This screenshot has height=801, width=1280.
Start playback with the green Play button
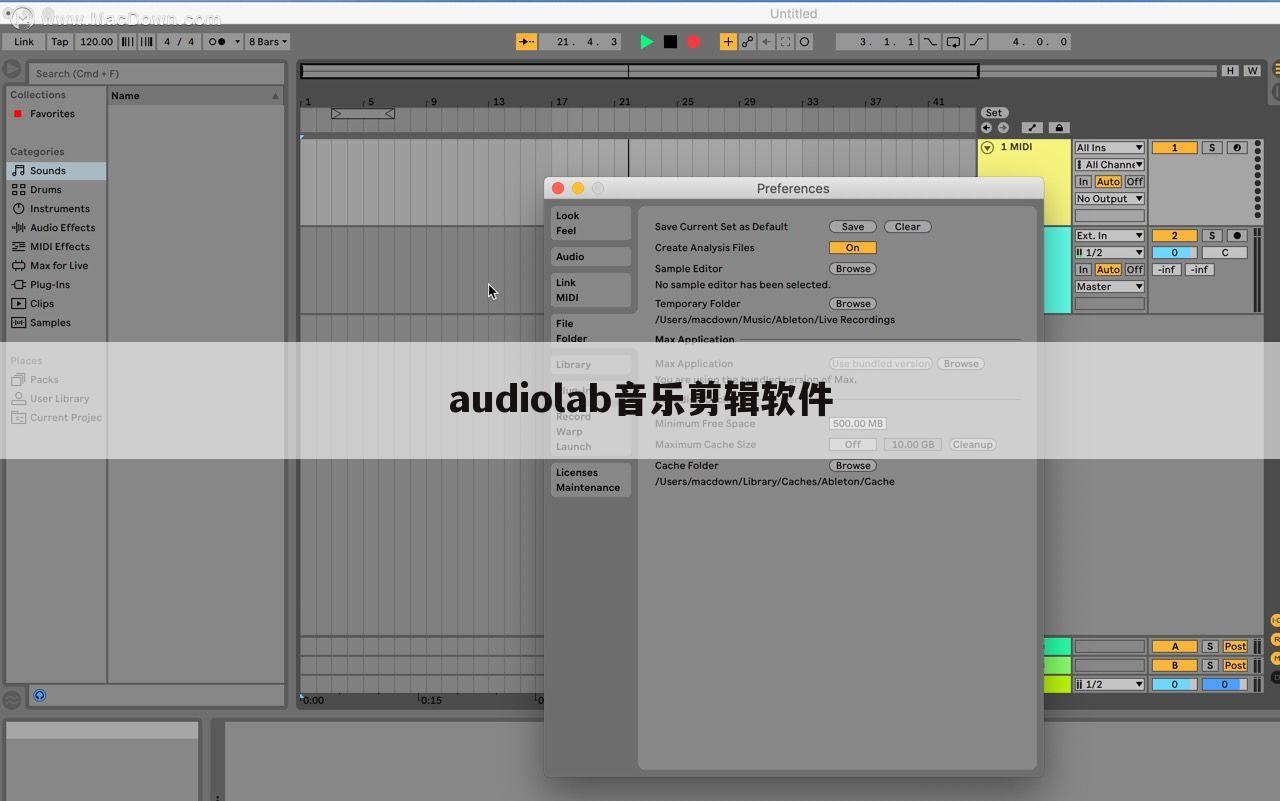[647, 42]
